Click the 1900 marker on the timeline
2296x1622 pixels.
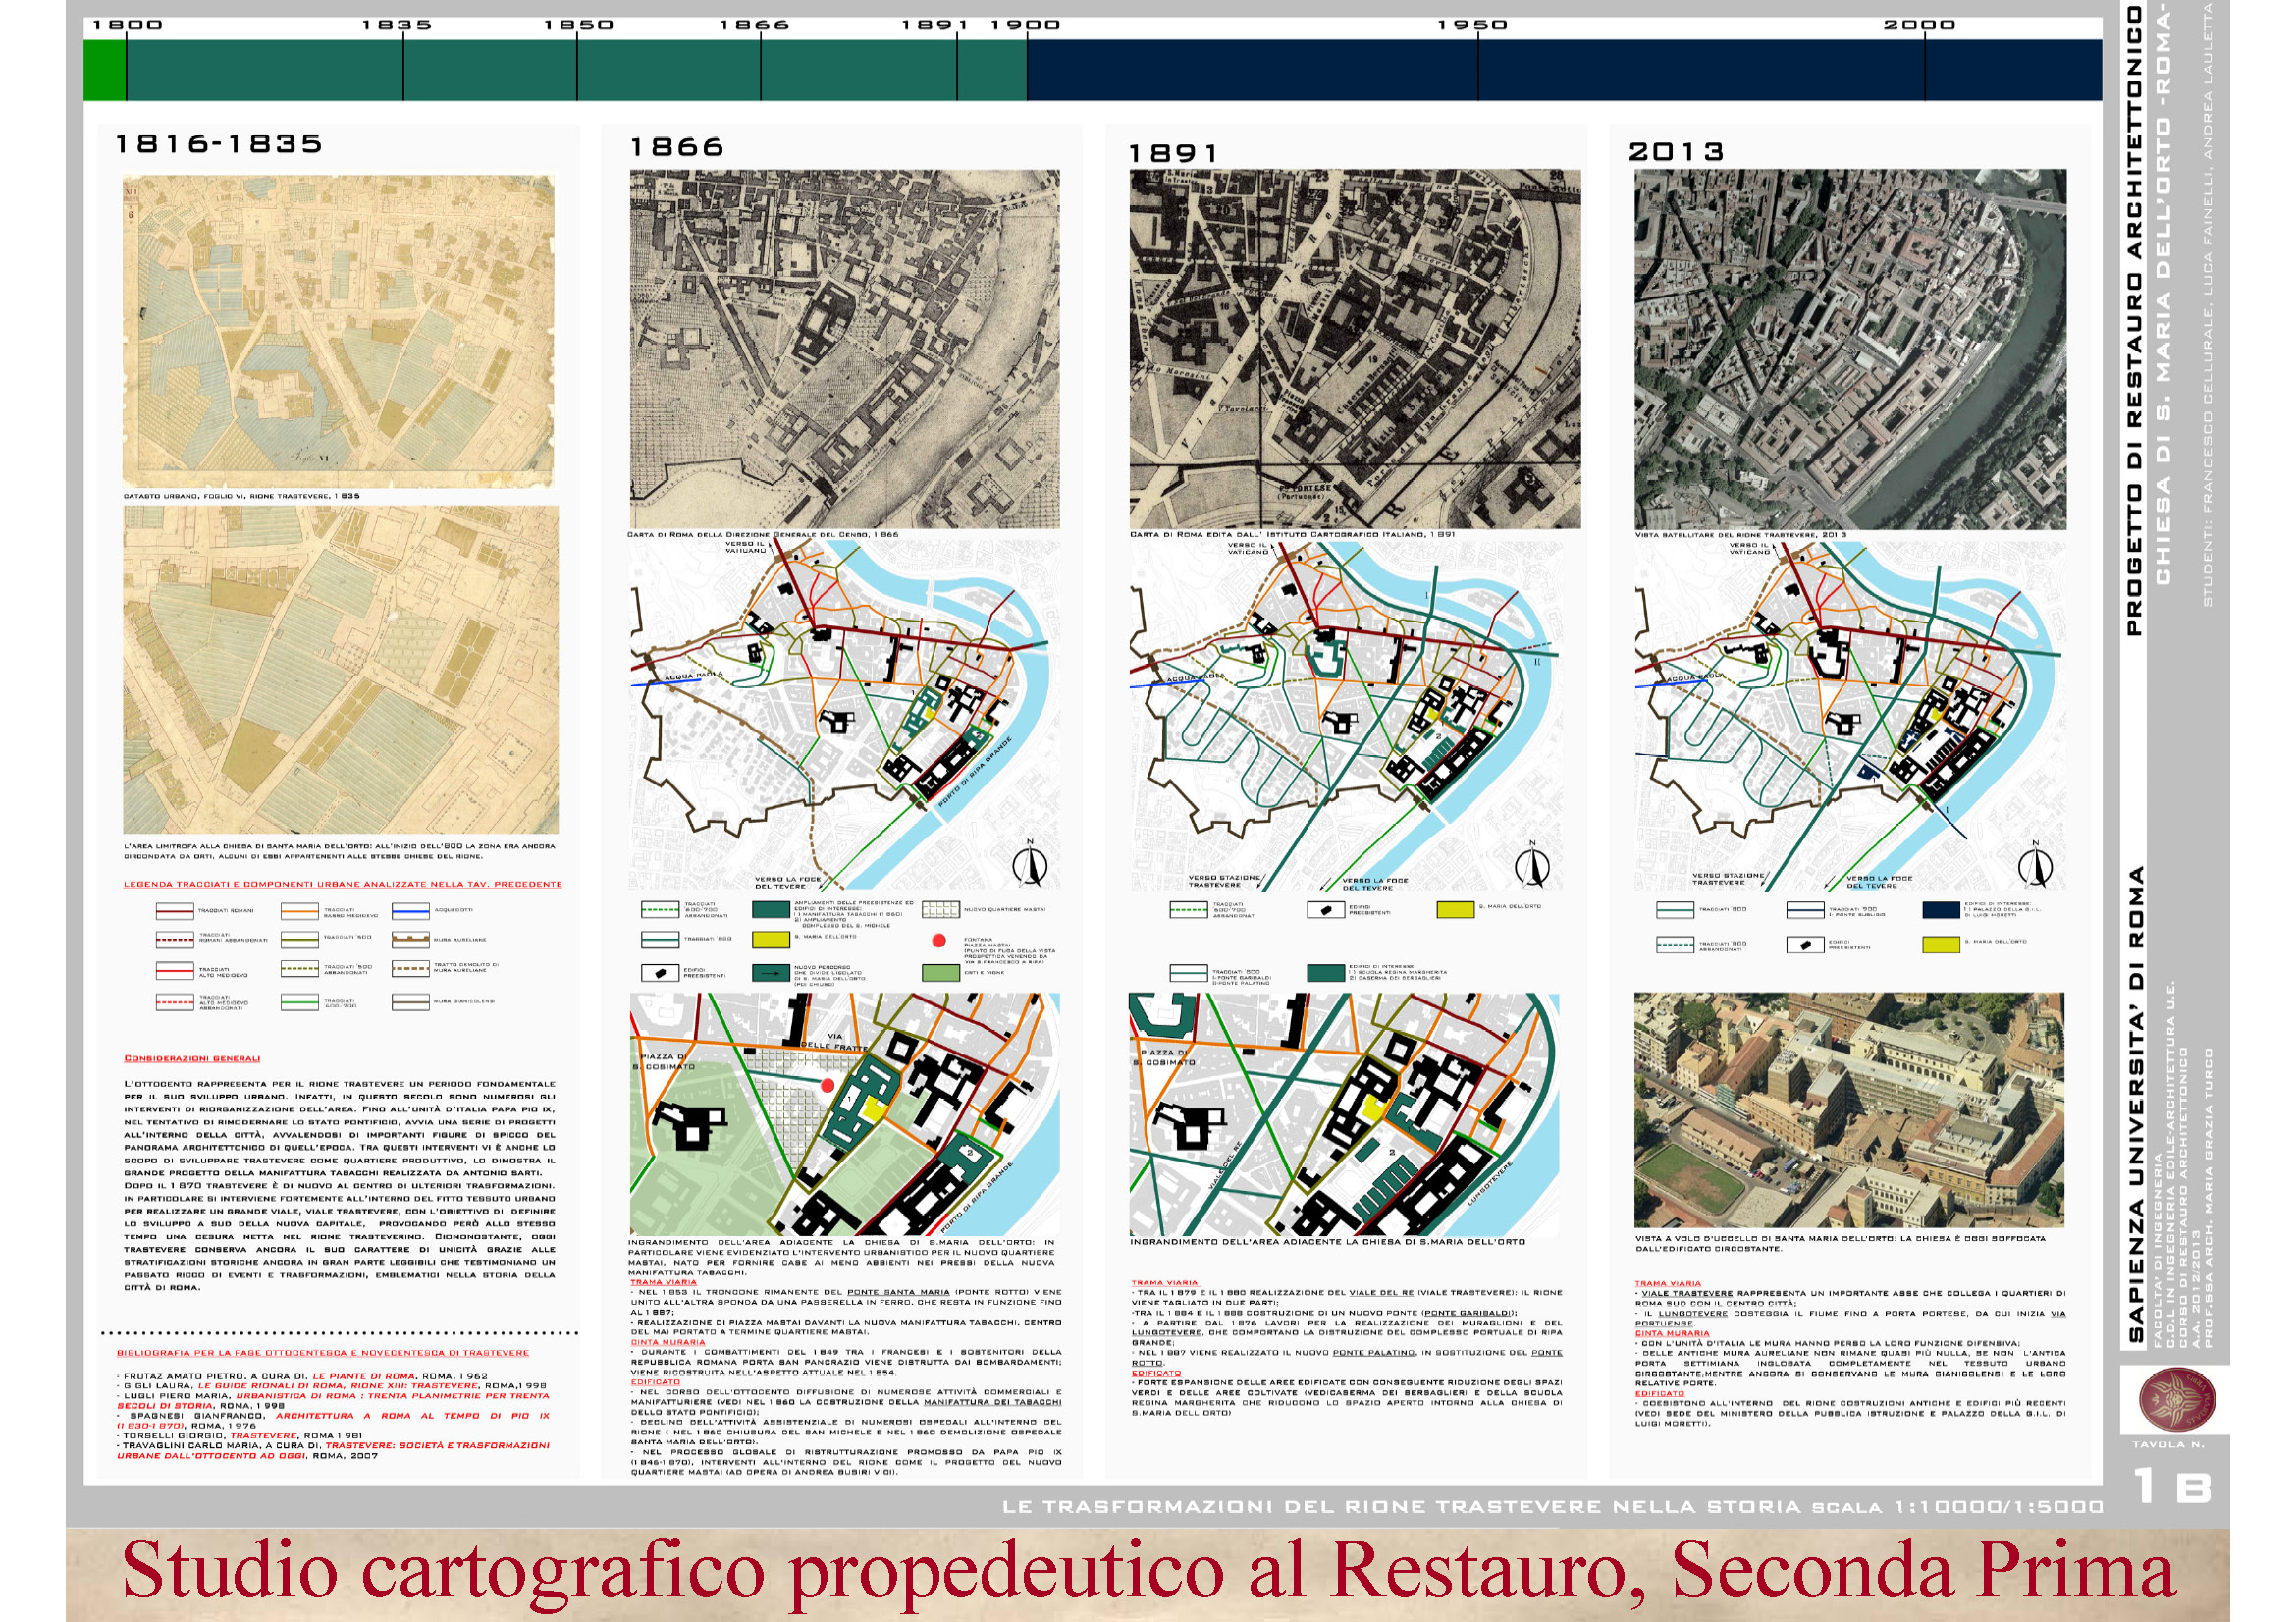click(1025, 25)
